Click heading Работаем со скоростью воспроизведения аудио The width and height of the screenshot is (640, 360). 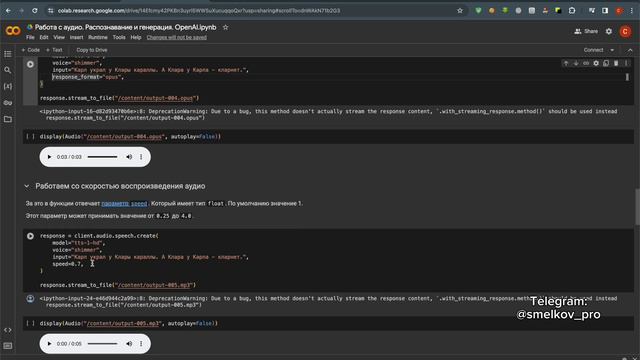[x=120, y=186]
